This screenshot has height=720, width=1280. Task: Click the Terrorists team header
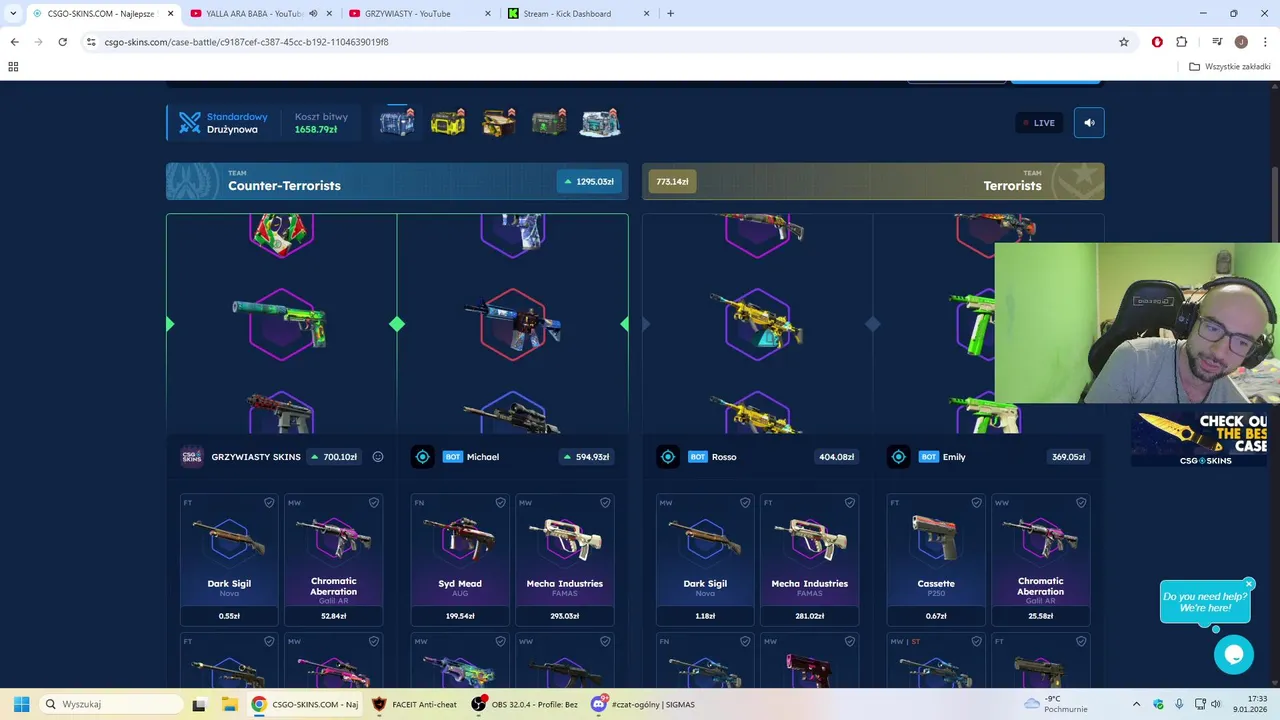(873, 181)
